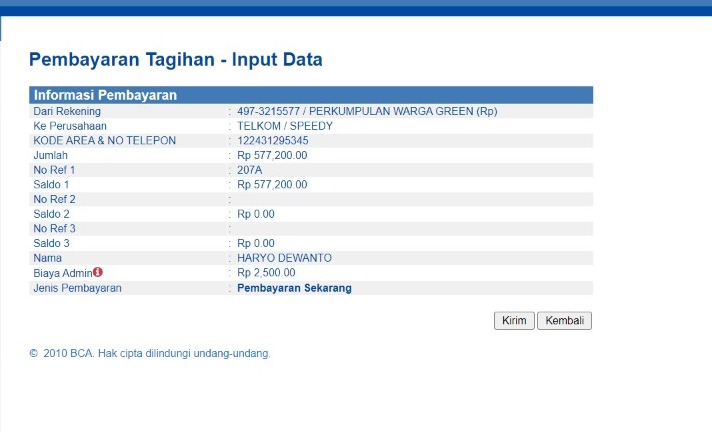The width and height of the screenshot is (712, 432).
Task: Click the admin fee Rp 2,500.00
Action: tap(266, 272)
